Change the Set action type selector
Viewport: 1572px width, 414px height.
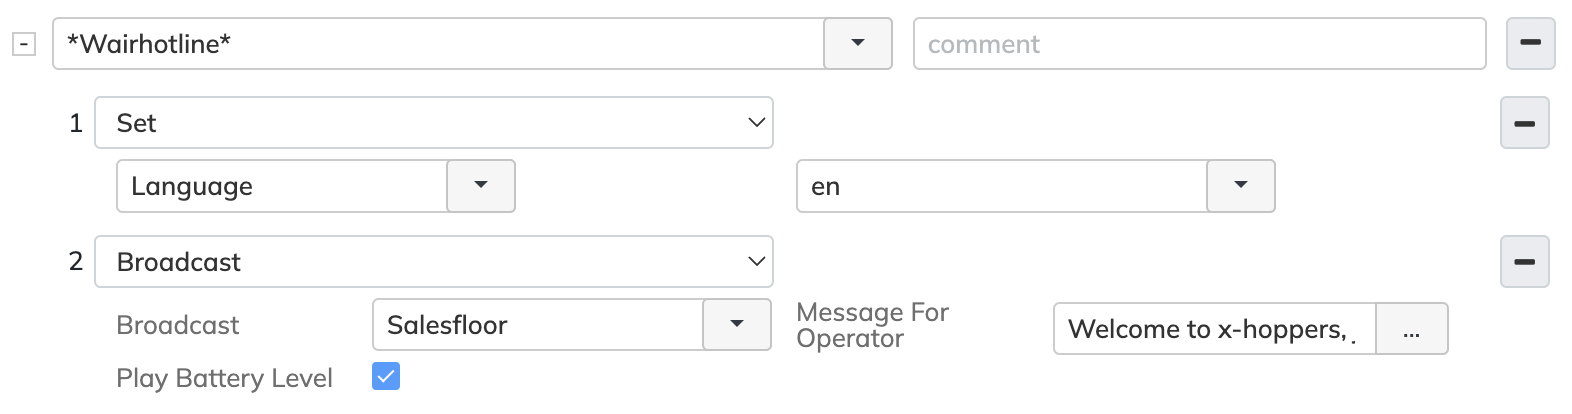433,123
